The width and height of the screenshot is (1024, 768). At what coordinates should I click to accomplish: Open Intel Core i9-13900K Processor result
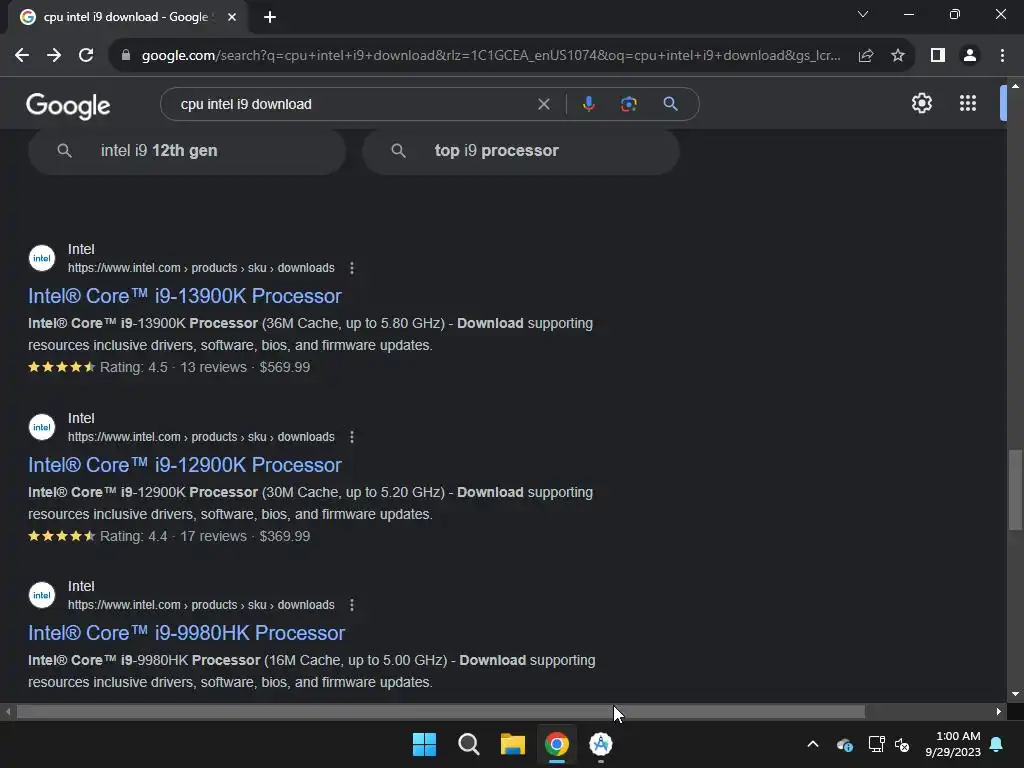(185, 296)
